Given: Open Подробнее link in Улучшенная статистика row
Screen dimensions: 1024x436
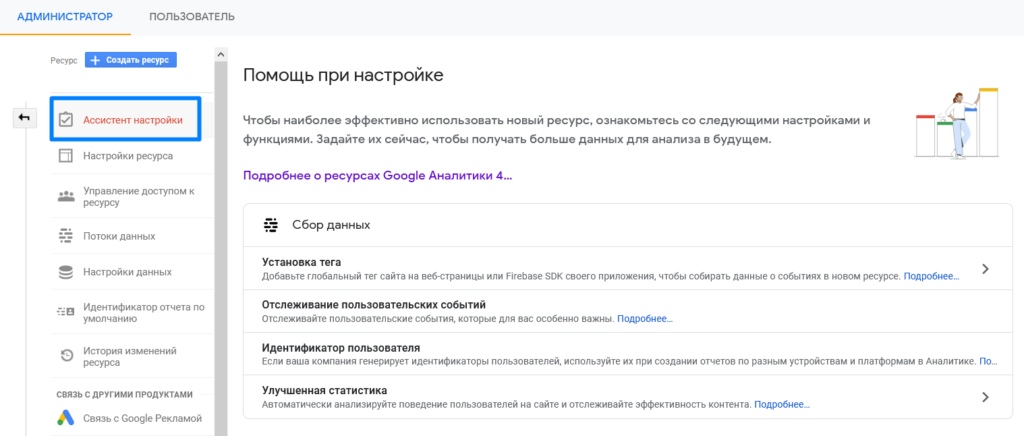Looking at the screenshot, I should [x=782, y=405].
